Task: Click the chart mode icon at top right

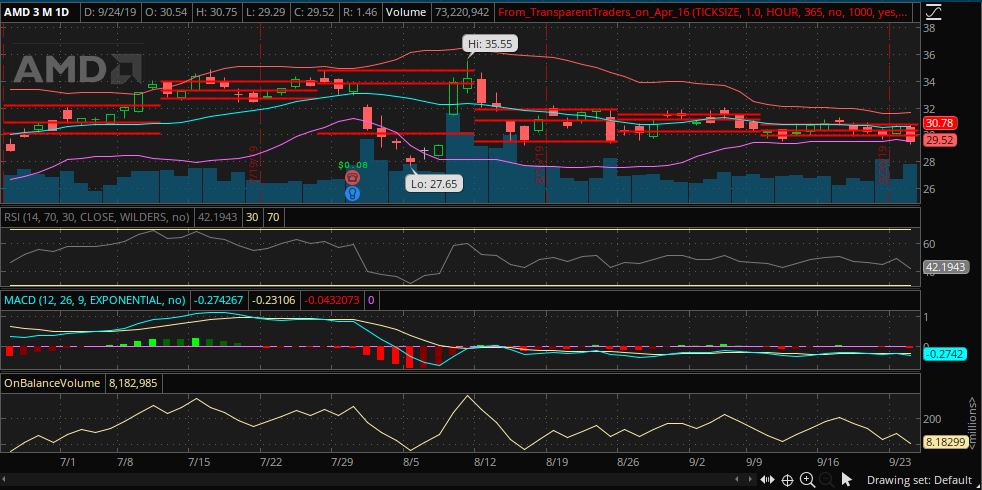Action: (x=933, y=12)
